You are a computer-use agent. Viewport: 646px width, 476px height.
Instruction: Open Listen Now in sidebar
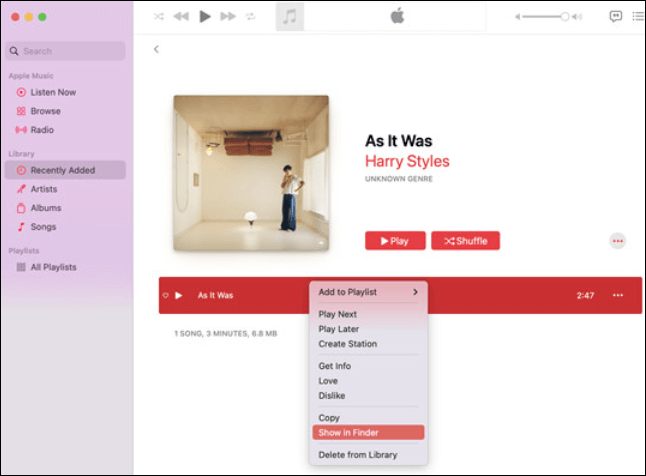52,92
